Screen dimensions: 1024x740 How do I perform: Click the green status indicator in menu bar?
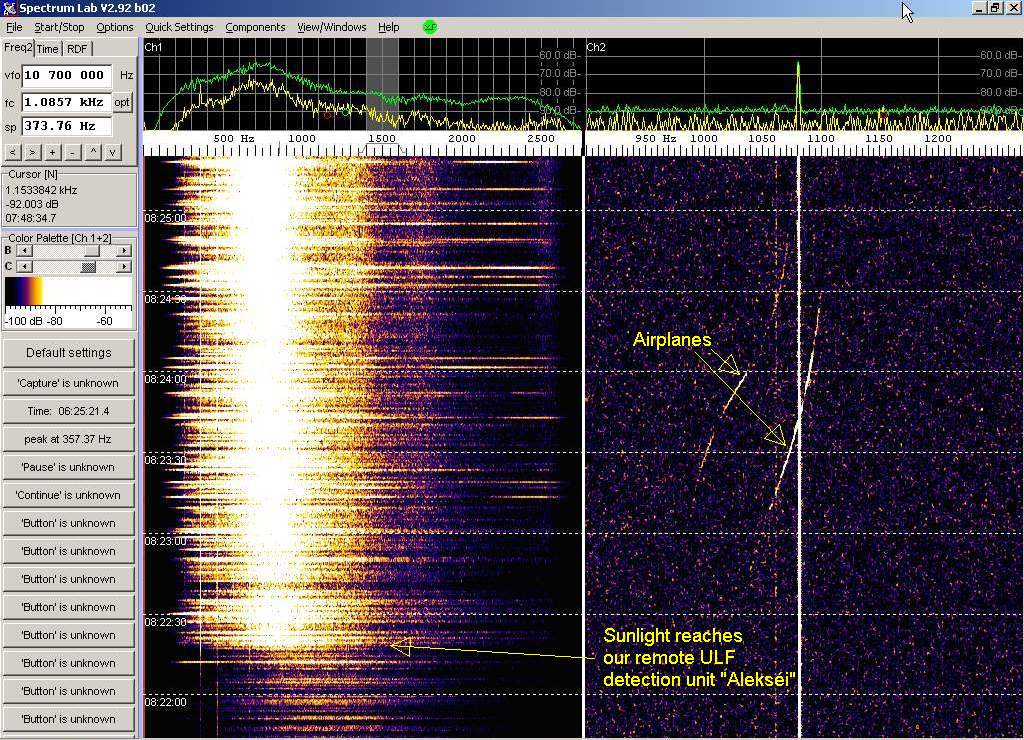point(430,27)
